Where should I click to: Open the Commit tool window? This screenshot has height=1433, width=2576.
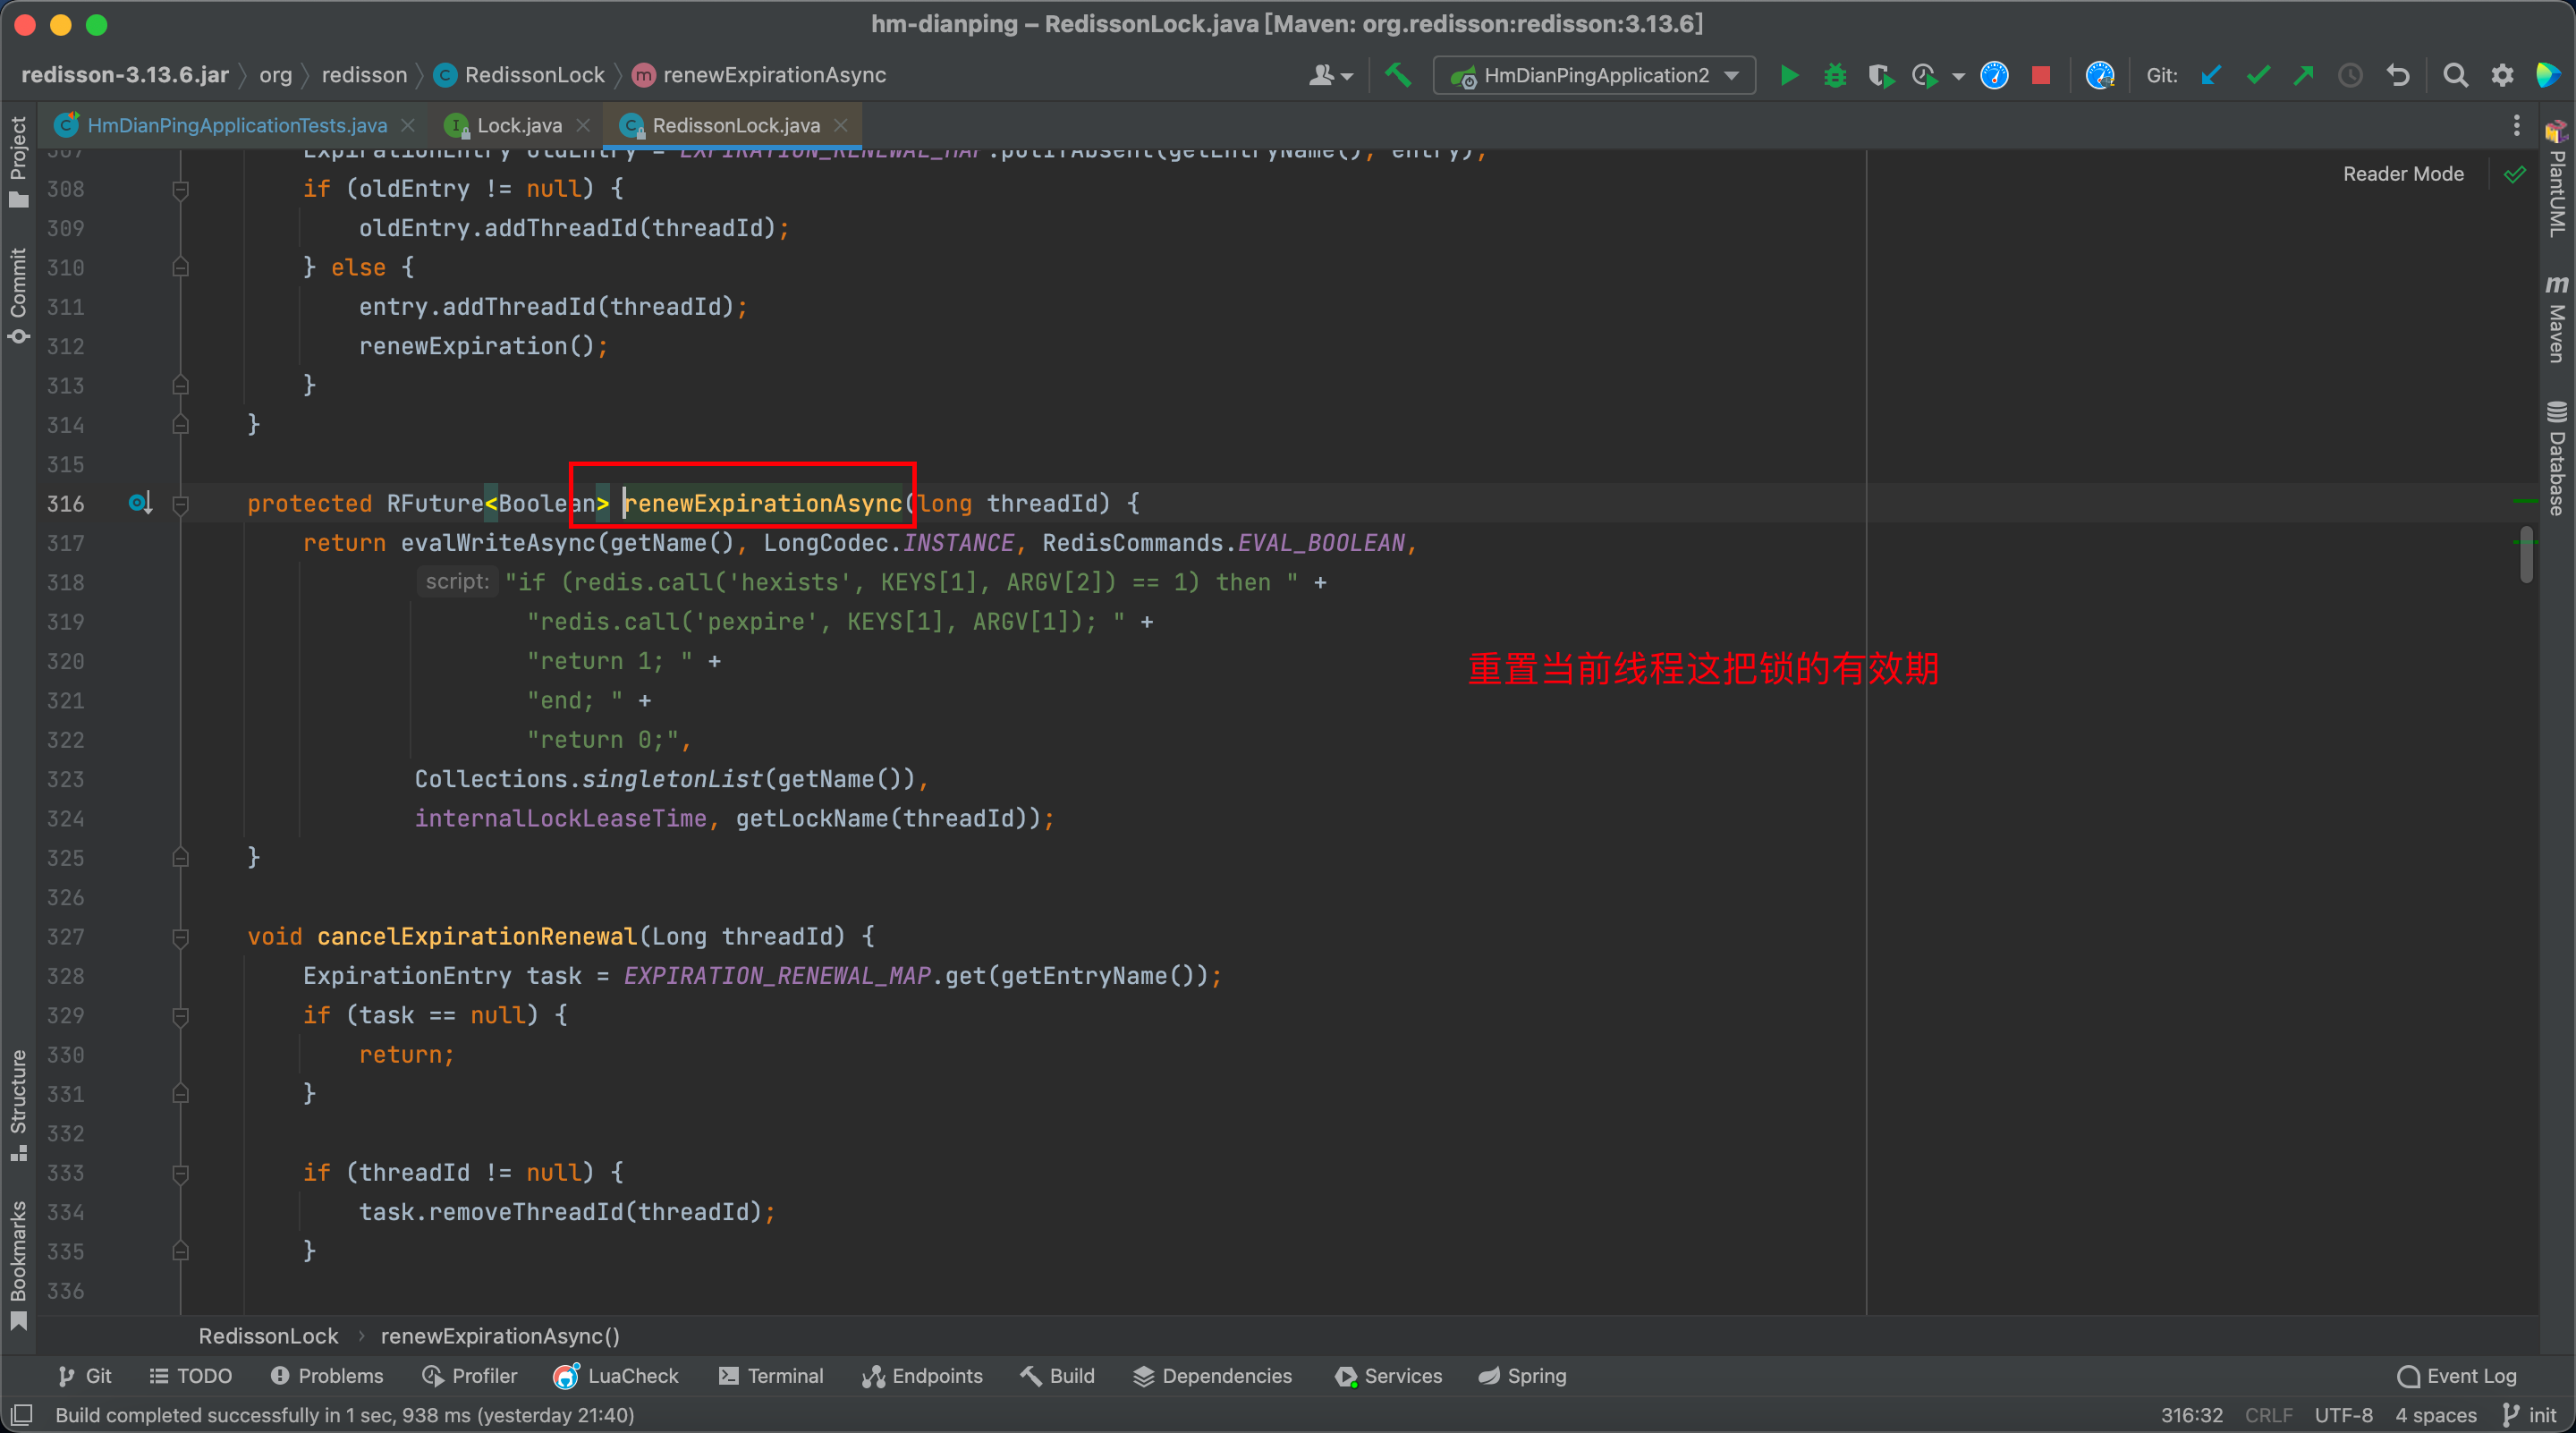[18, 297]
